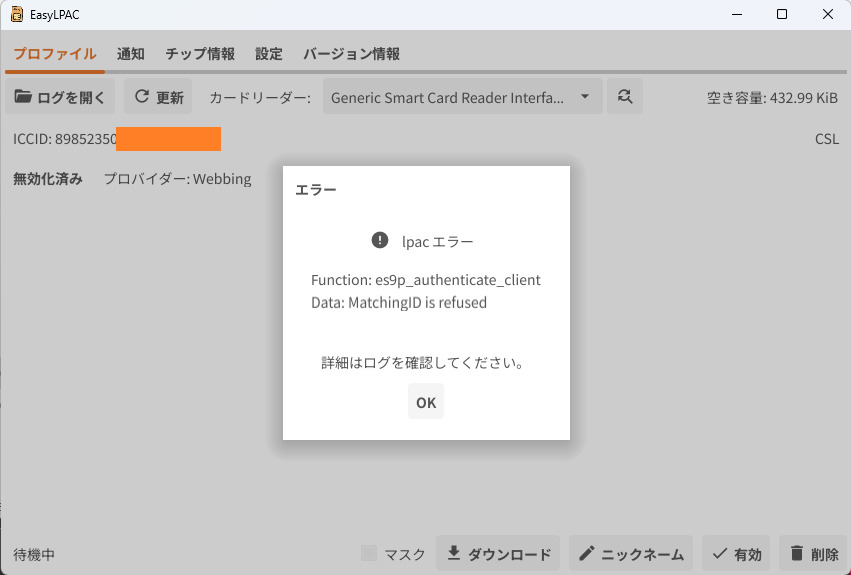Switch to the 通知 tab

[131, 54]
